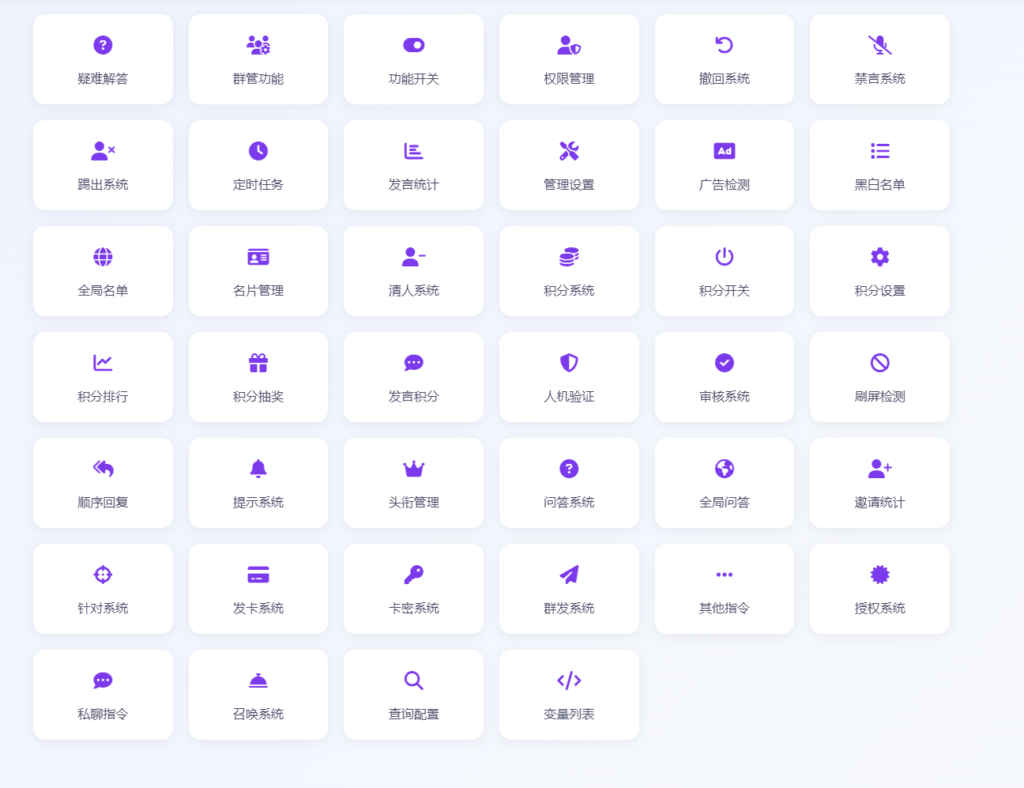Select the 全局问答 label text
The image size is (1024, 788).
pos(724,502)
